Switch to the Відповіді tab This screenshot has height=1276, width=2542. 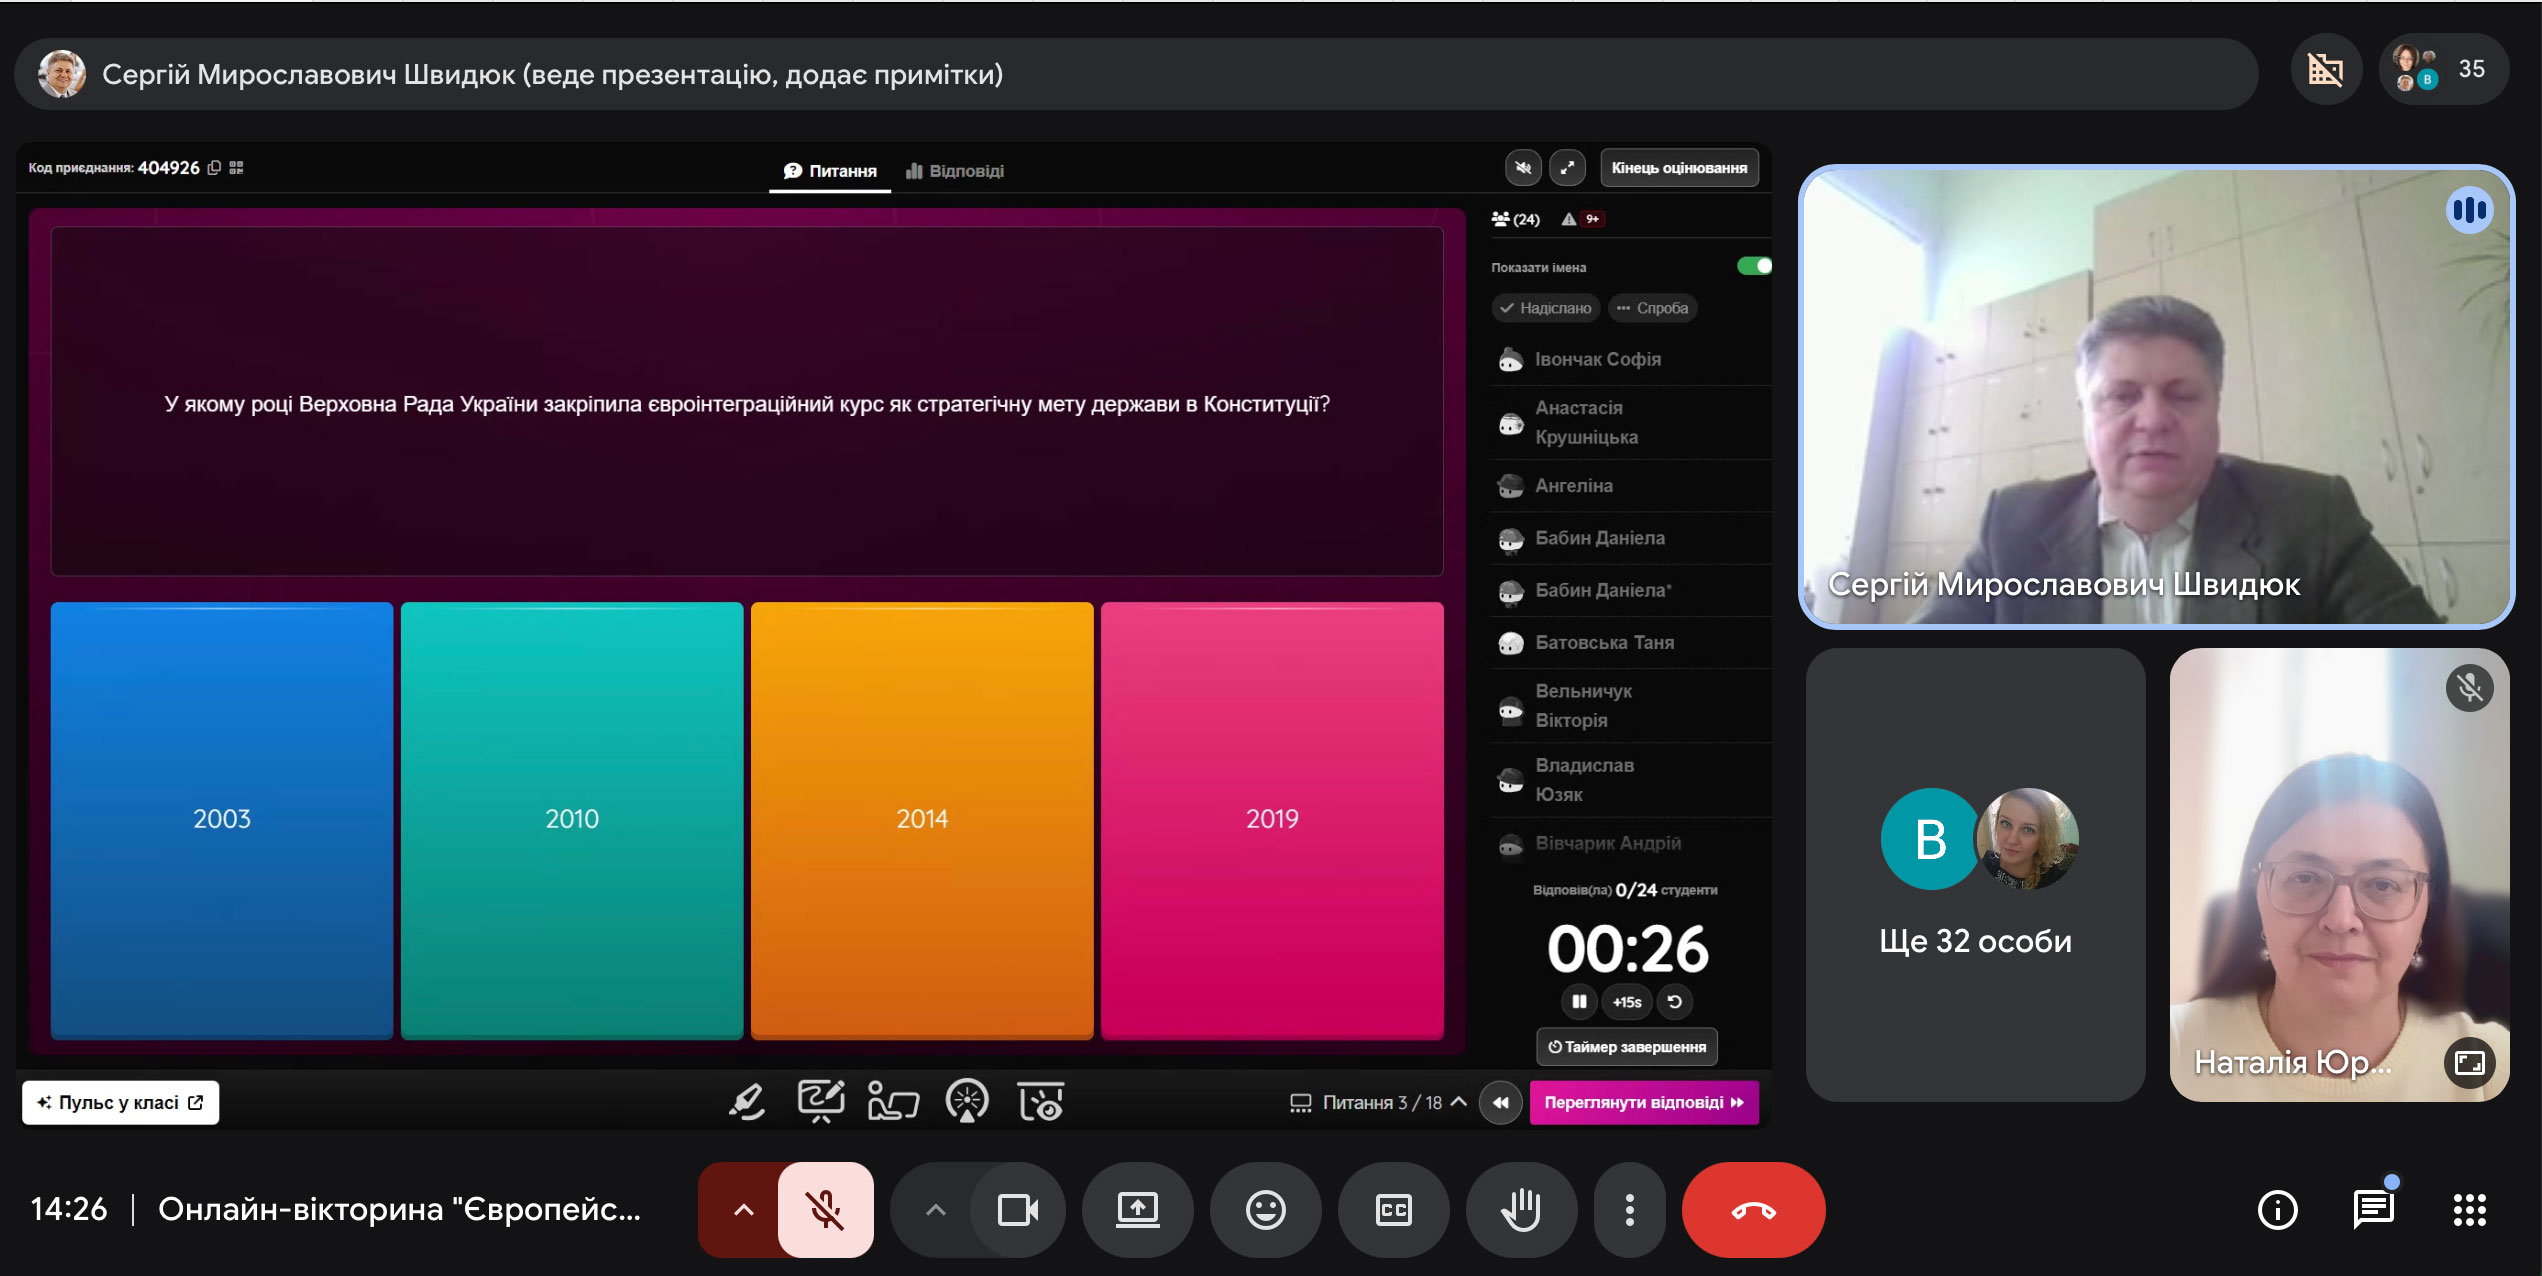(x=955, y=171)
